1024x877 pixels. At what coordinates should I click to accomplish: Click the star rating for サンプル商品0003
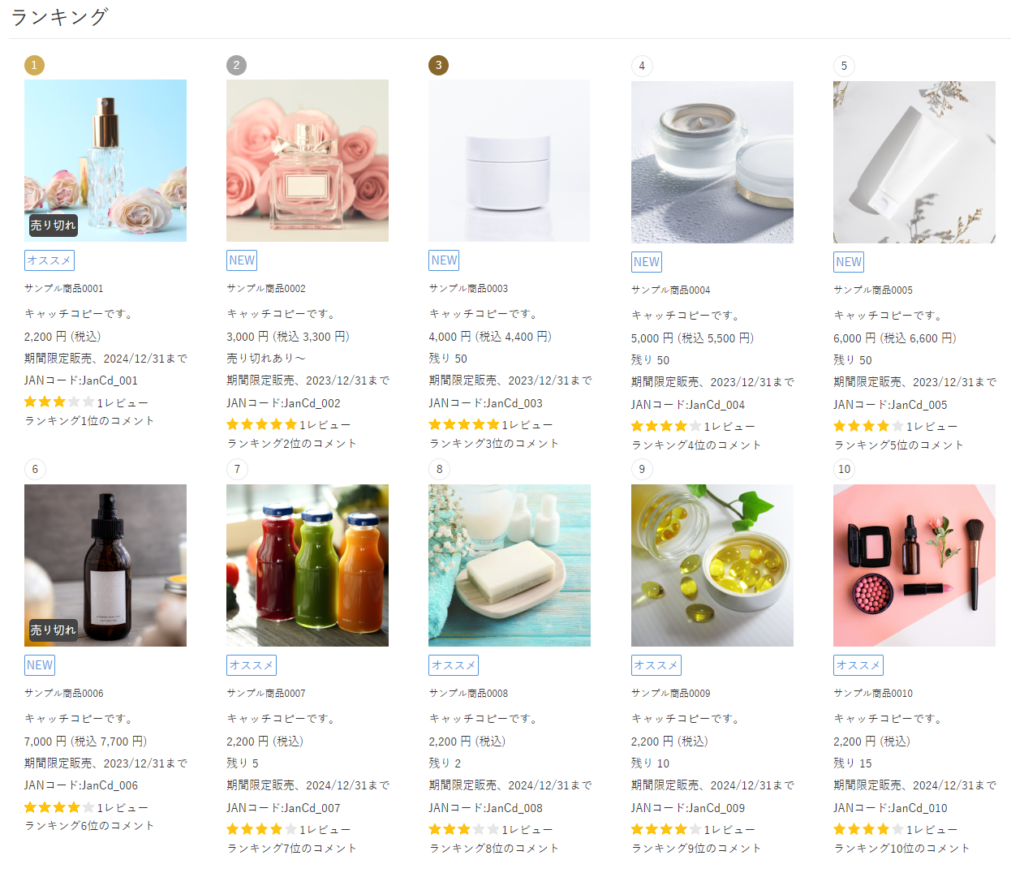pyautogui.click(x=464, y=425)
